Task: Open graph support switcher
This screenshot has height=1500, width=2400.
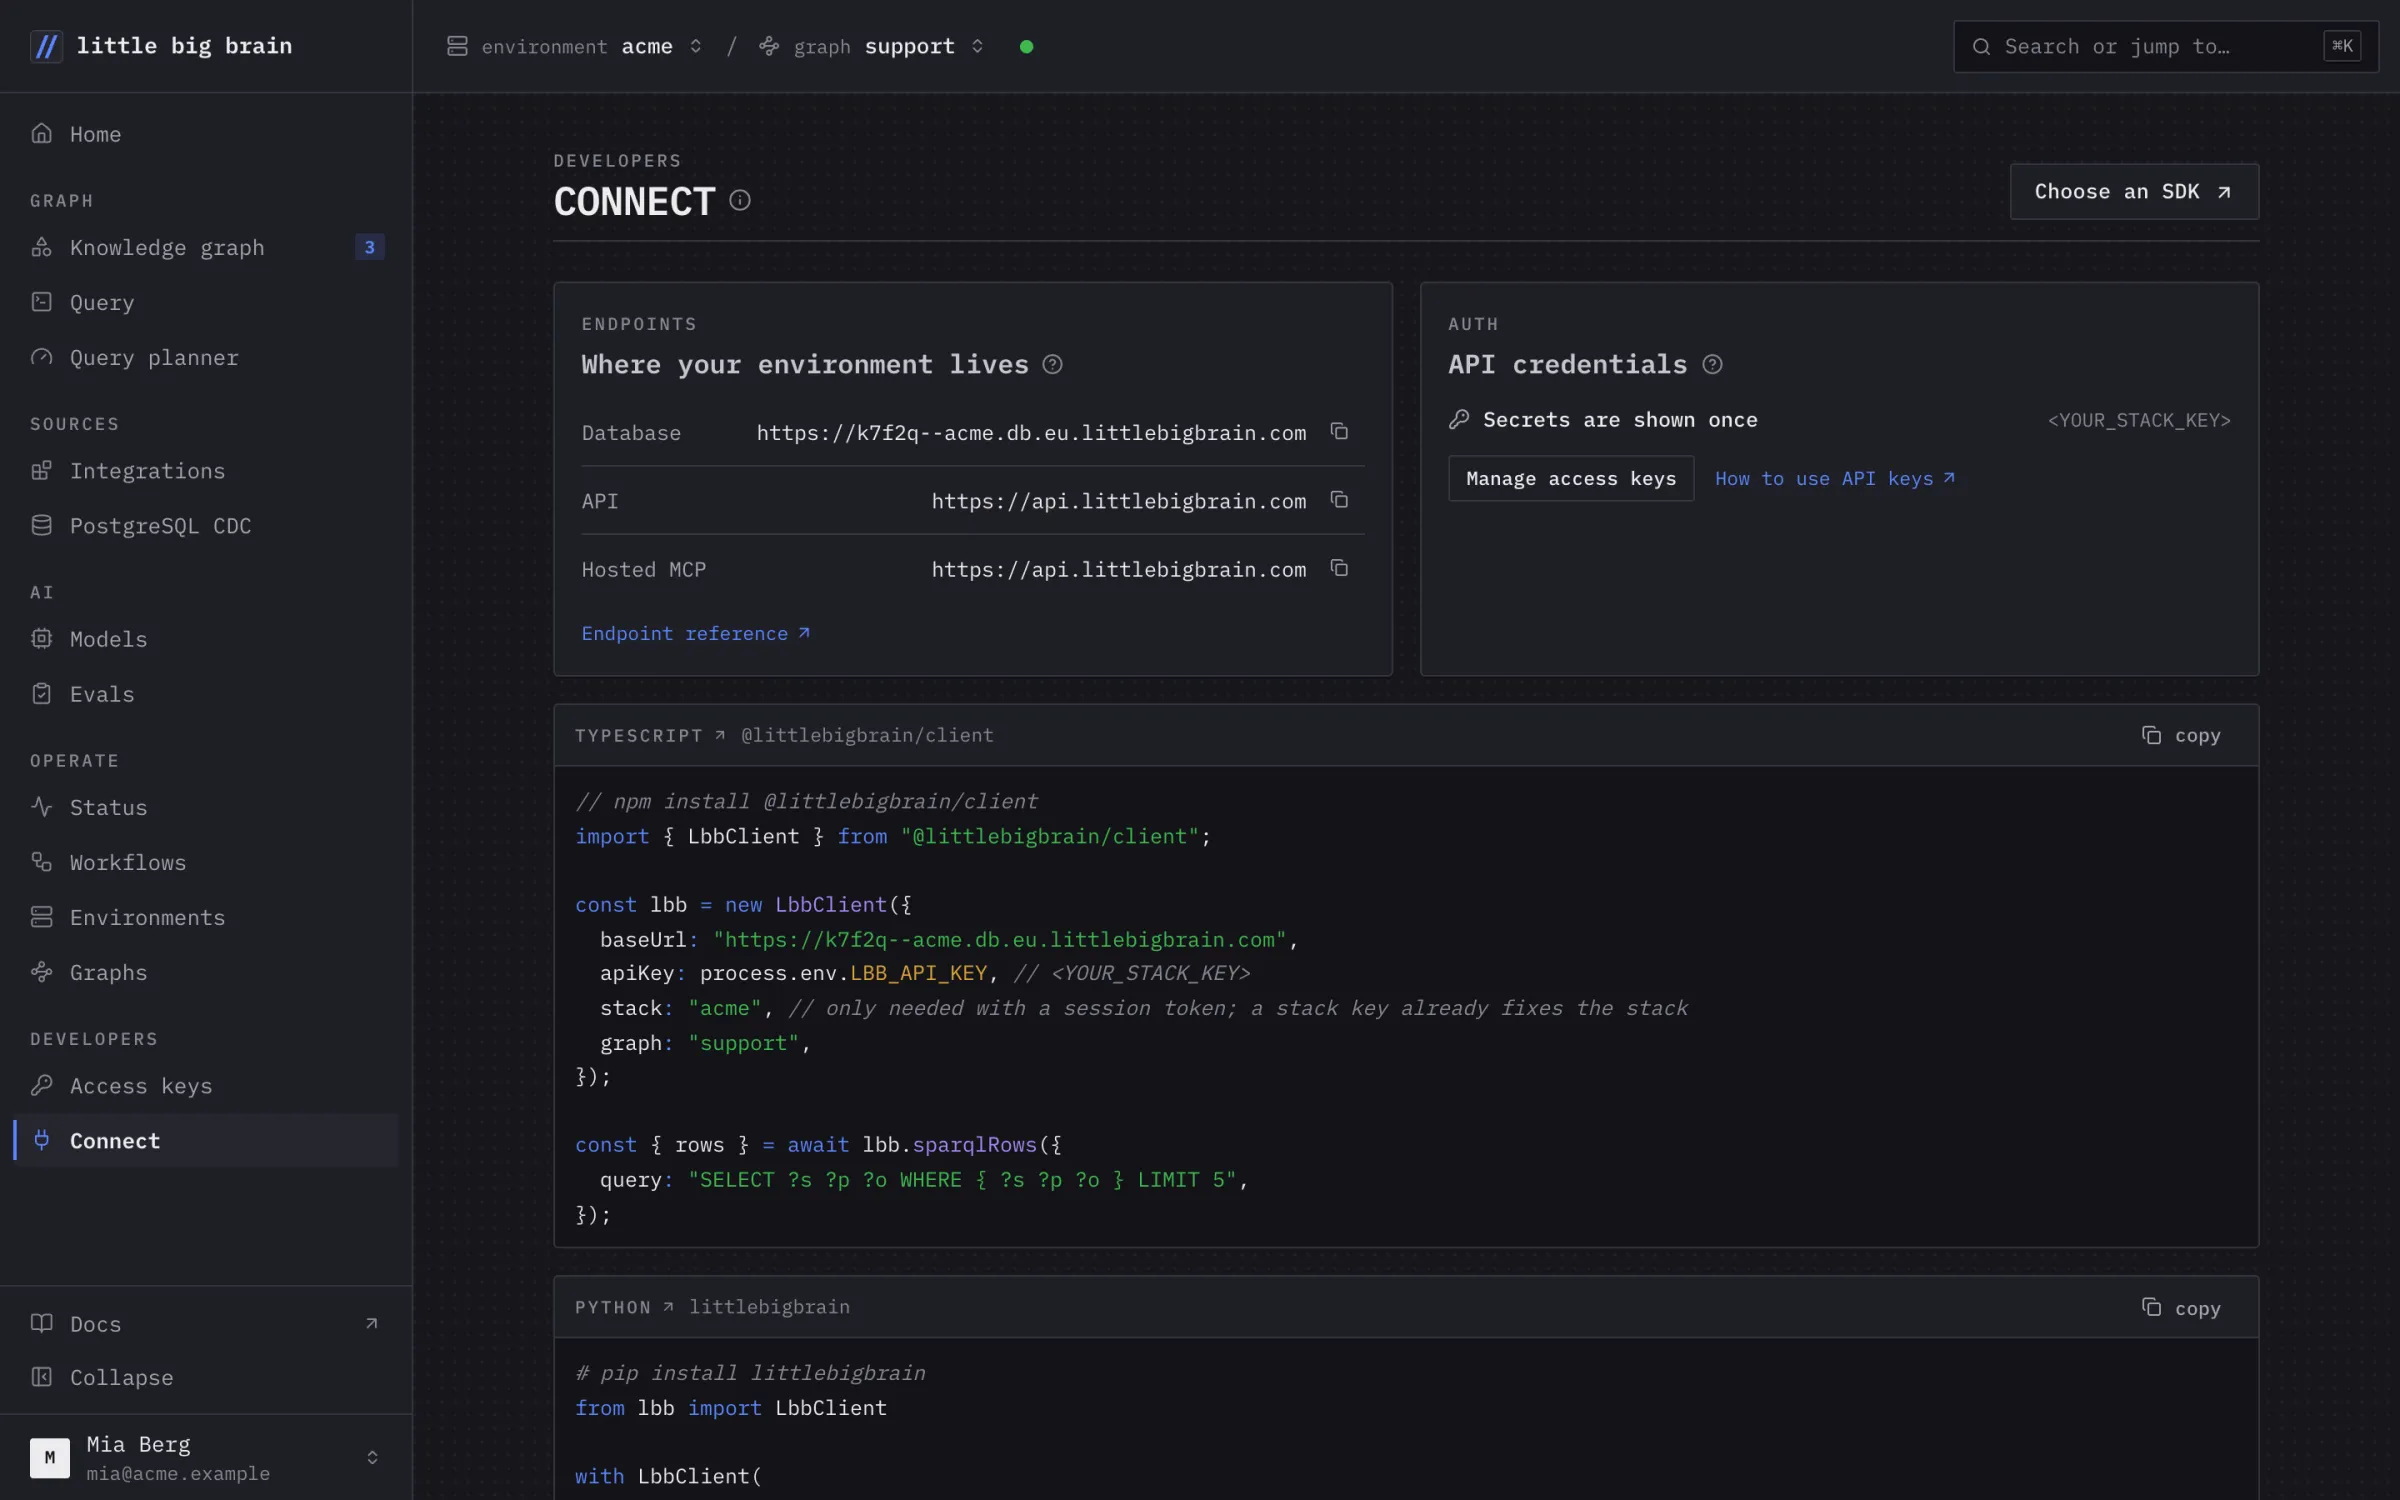Action: (x=871, y=46)
